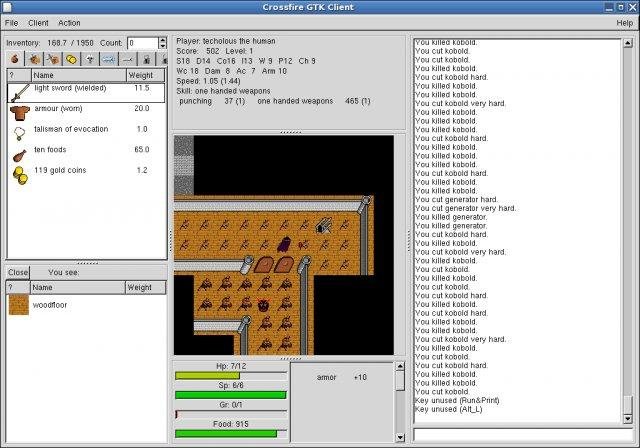
Task: Click the message log scrollbar thumb
Action: tap(628, 405)
